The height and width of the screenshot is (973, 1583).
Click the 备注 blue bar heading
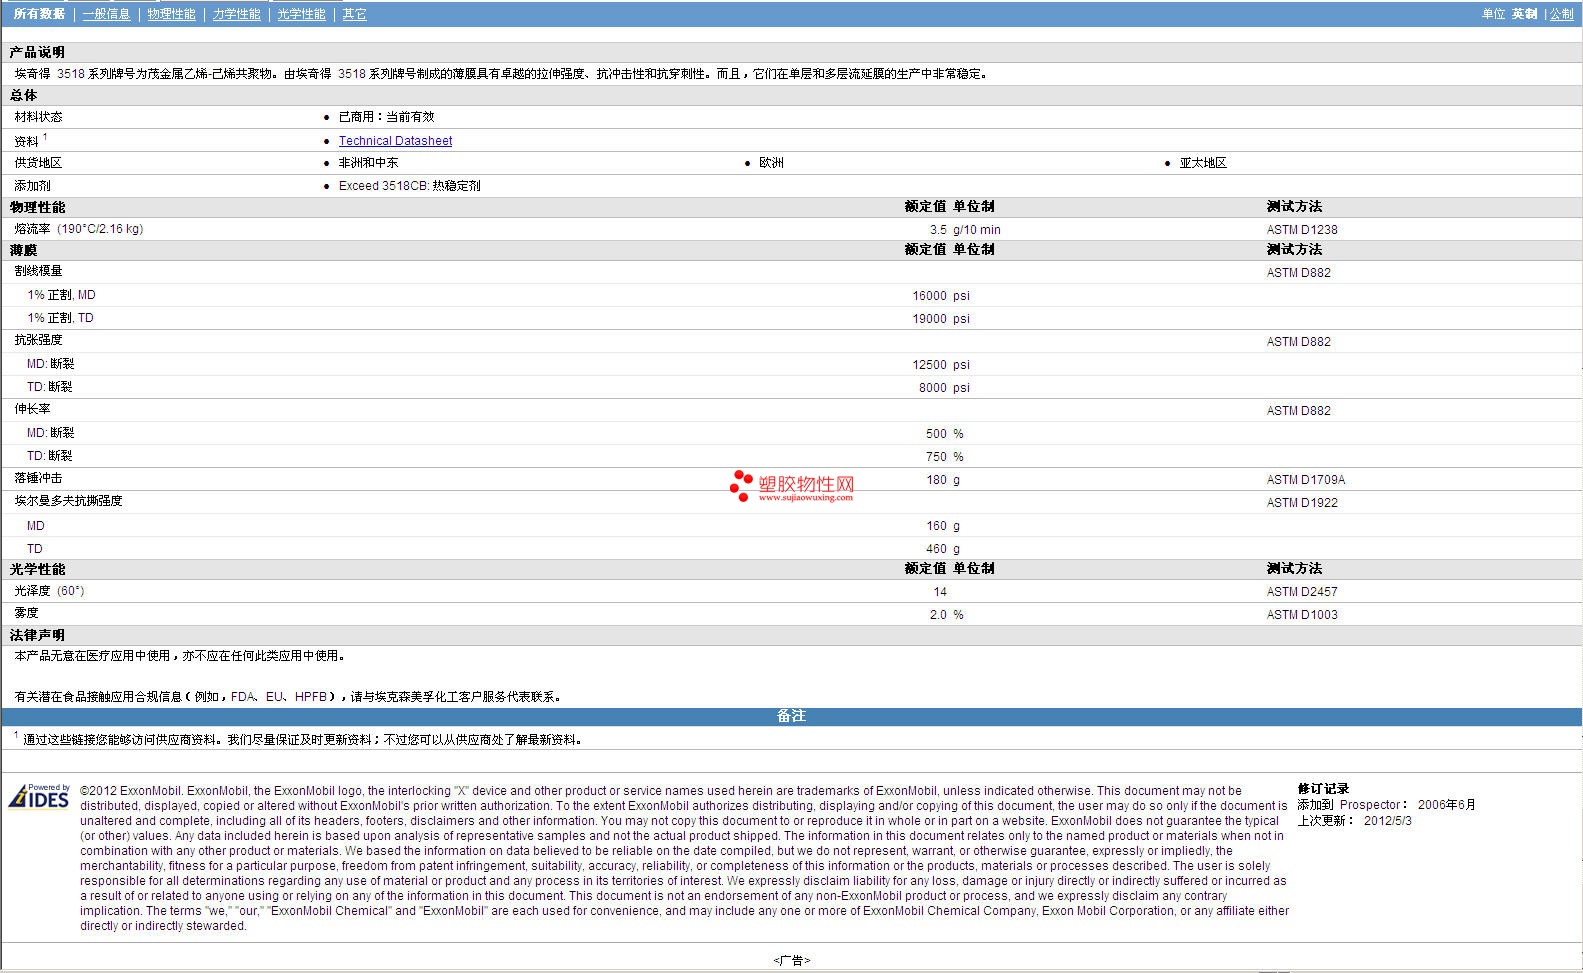tap(791, 716)
